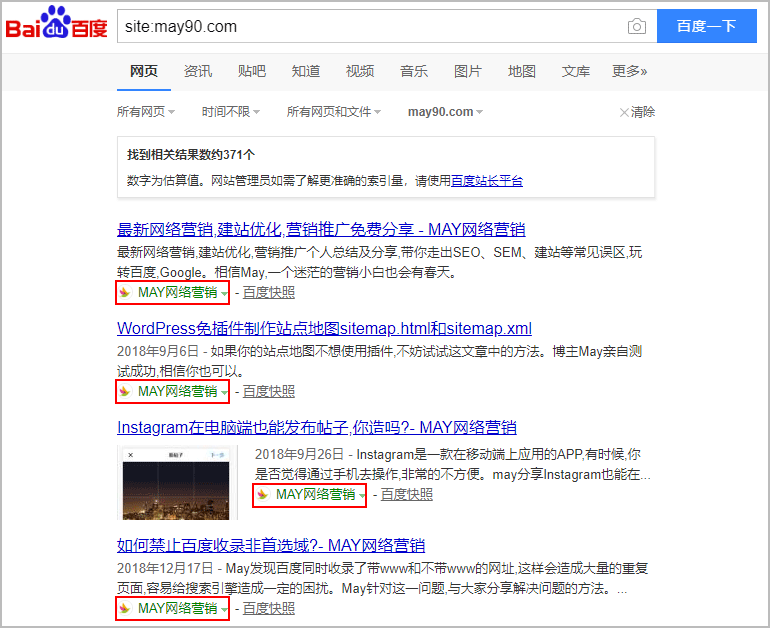Switch to the 视频 tab
770x628 pixels.
point(360,72)
